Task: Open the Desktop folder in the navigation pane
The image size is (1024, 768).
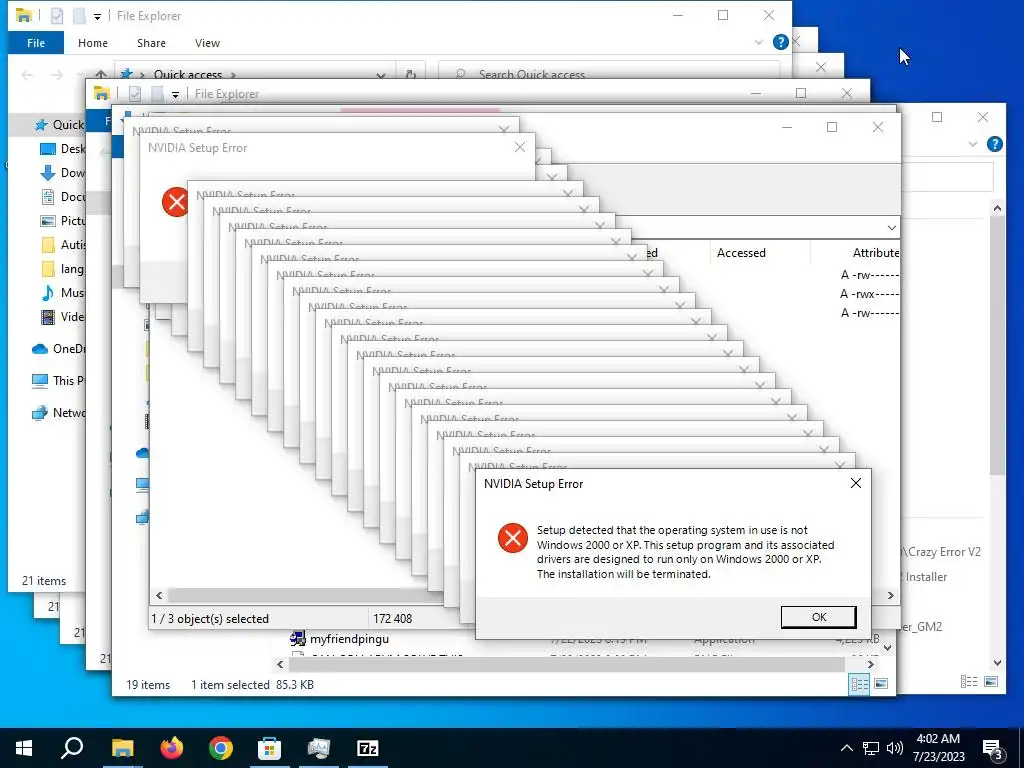Action: pyautogui.click(x=62, y=149)
